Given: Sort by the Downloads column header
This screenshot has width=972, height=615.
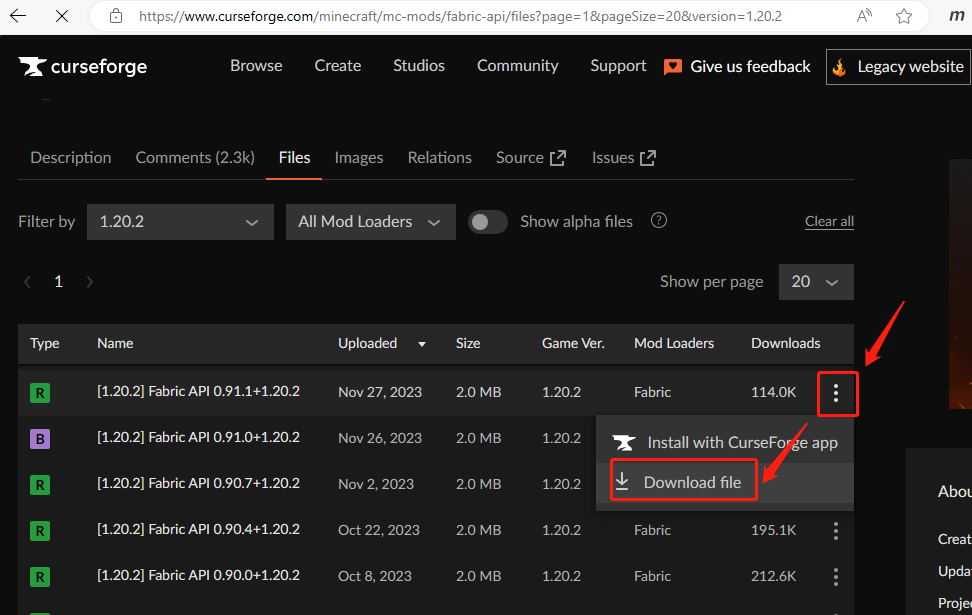Looking at the screenshot, I should [x=785, y=343].
